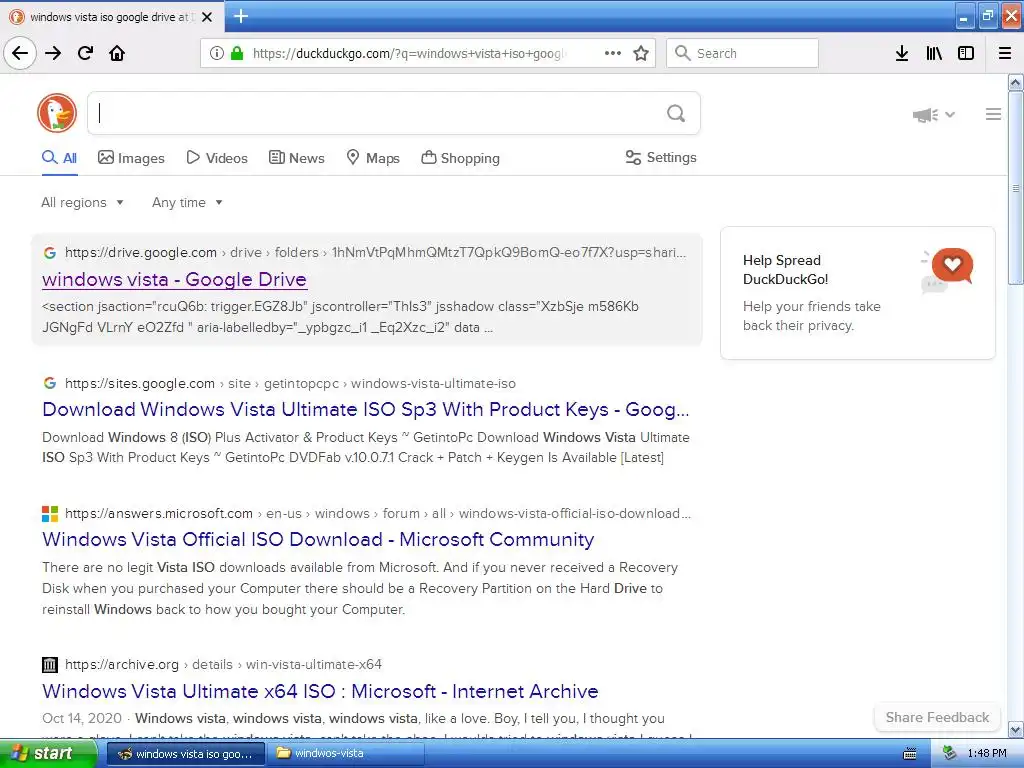Viewport: 1024px width, 768px height.
Task: Open the Any time filter dropdown
Action: (x=187, y=202)
